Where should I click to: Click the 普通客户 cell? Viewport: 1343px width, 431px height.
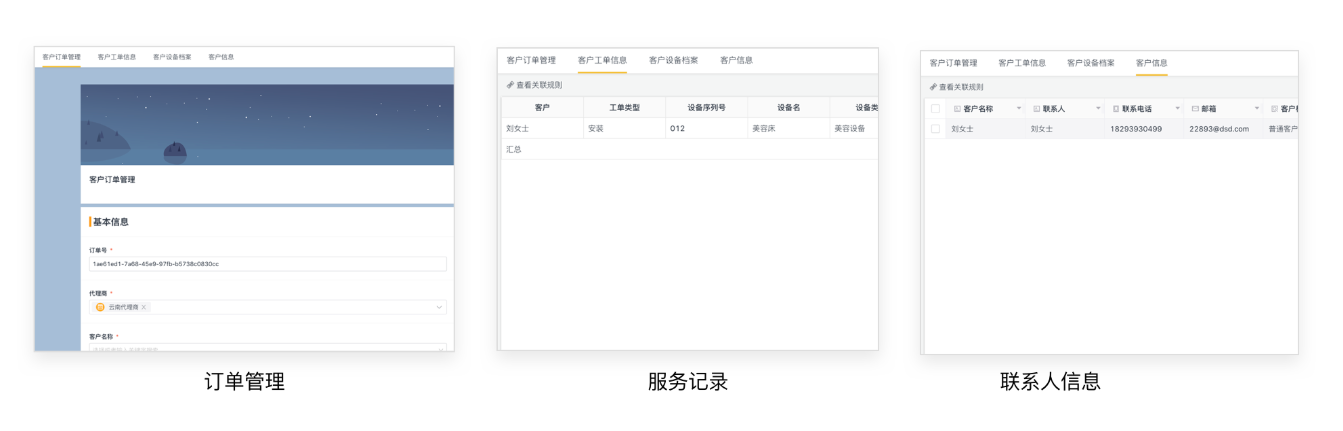1281,129
